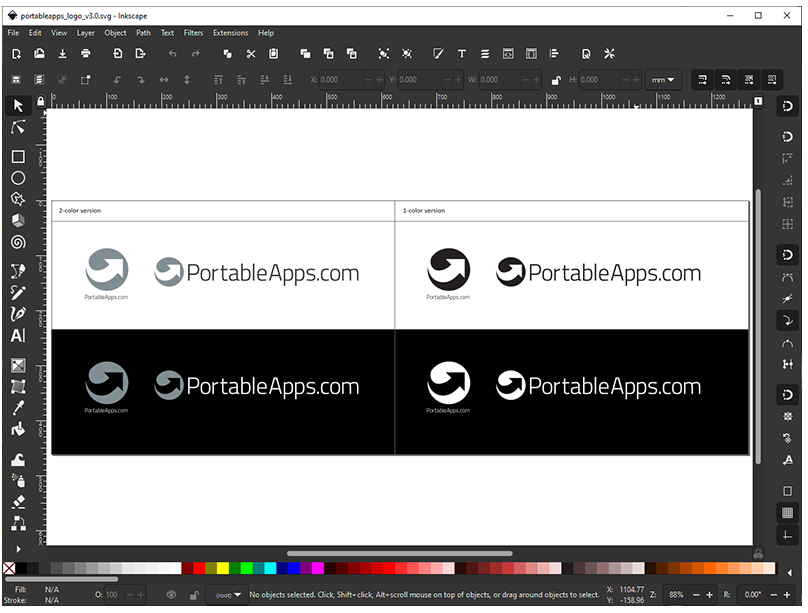Viewport: 808px width, 613px height.
Task: Open the Path menu
Action: 143,32
